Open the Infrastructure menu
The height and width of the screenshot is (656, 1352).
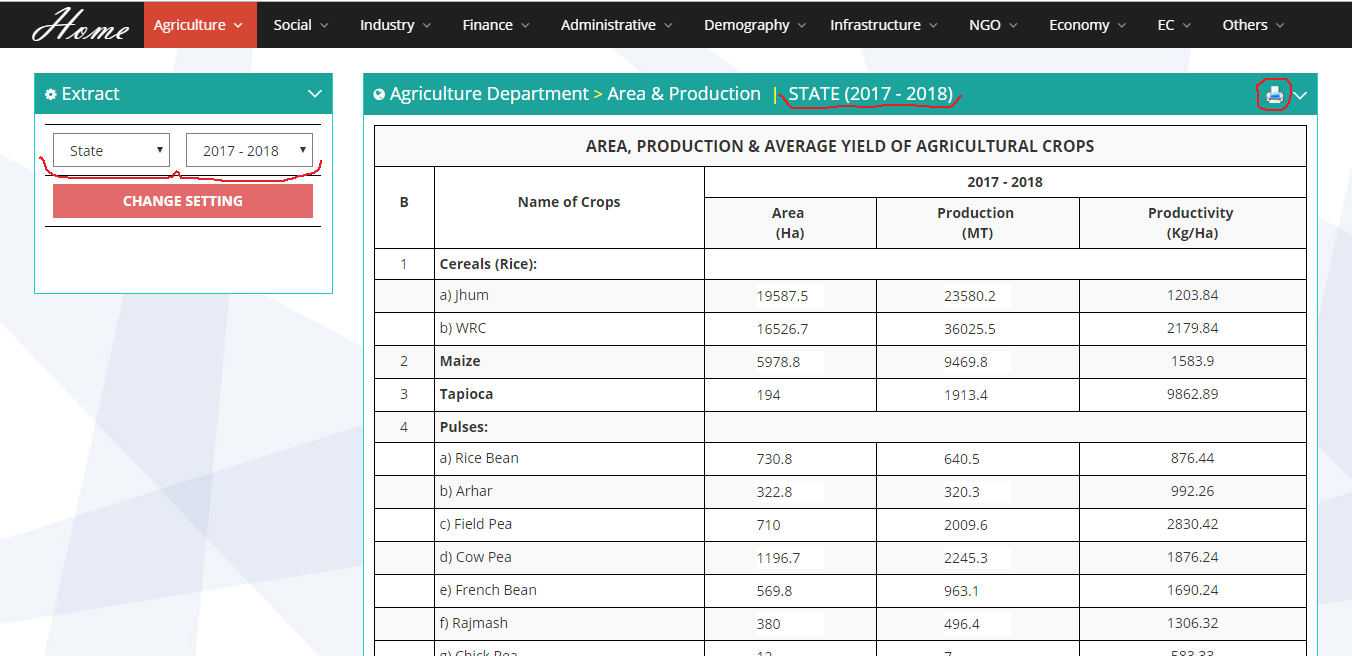coord(883,25)
